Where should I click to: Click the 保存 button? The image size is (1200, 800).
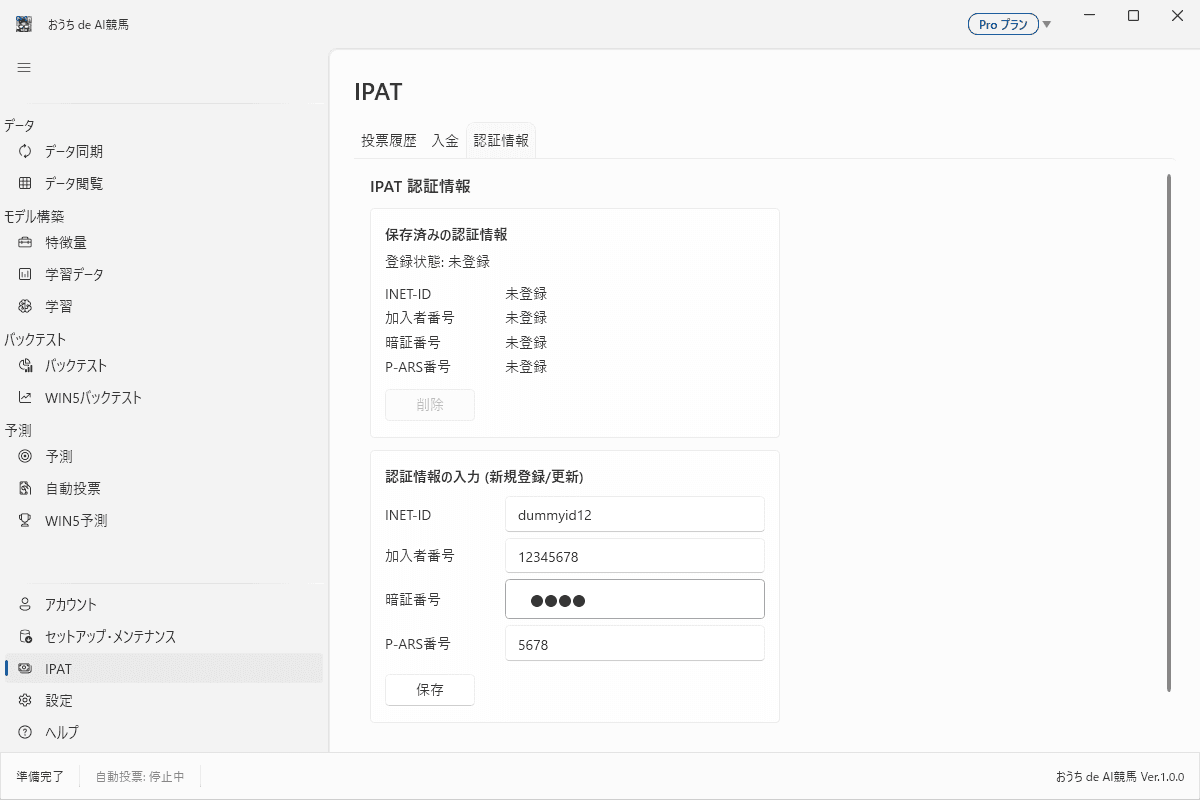[430, 690]
